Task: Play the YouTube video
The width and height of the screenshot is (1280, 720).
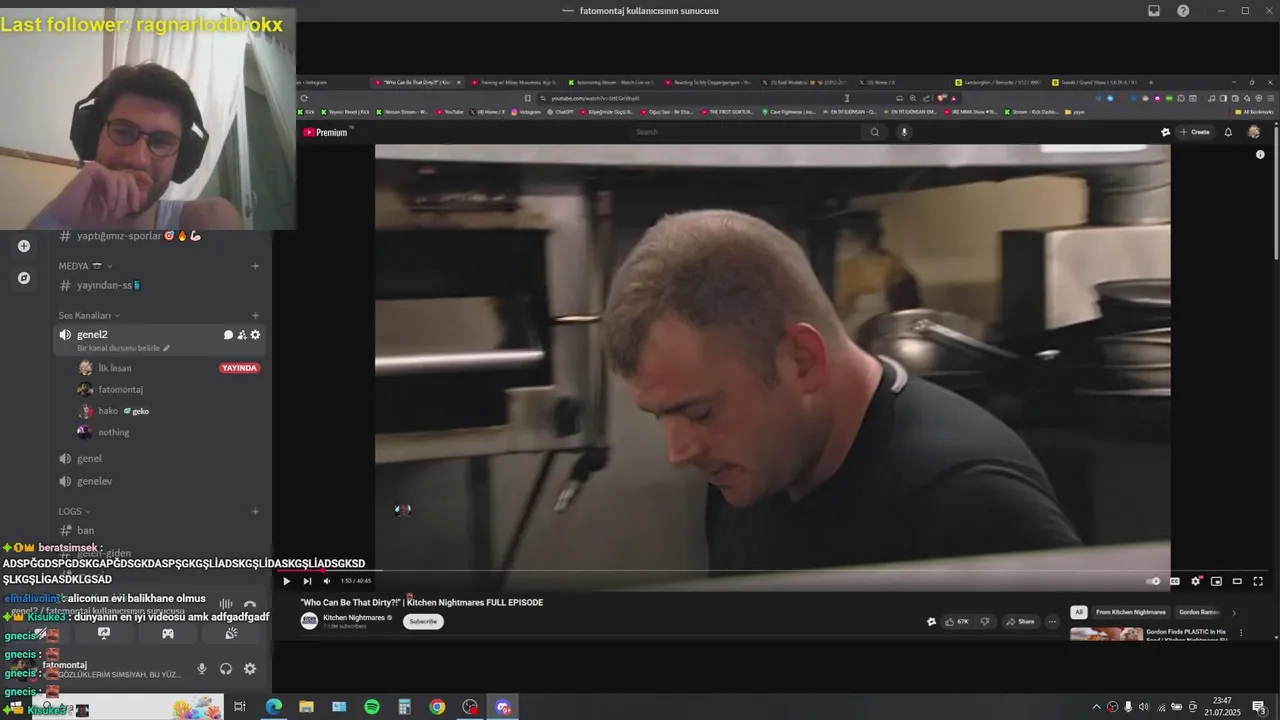Action: [286, 581]
